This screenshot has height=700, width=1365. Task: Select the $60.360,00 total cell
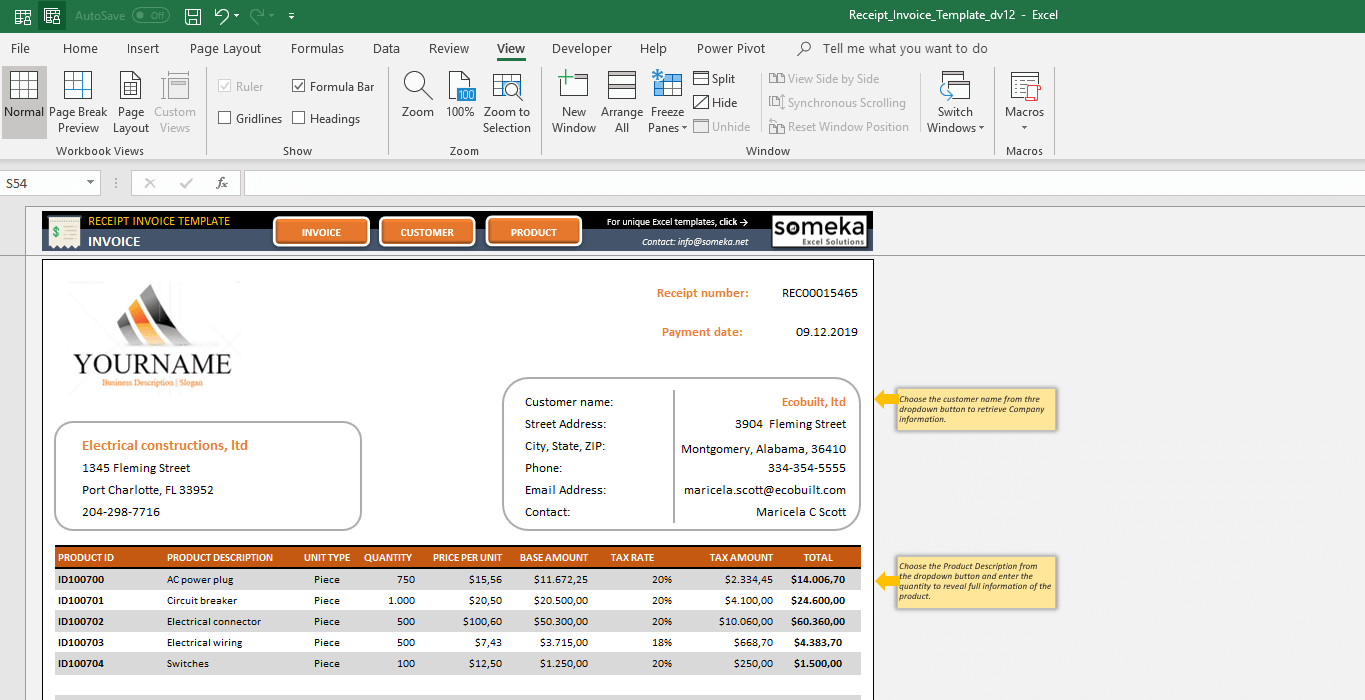point(818,622)
